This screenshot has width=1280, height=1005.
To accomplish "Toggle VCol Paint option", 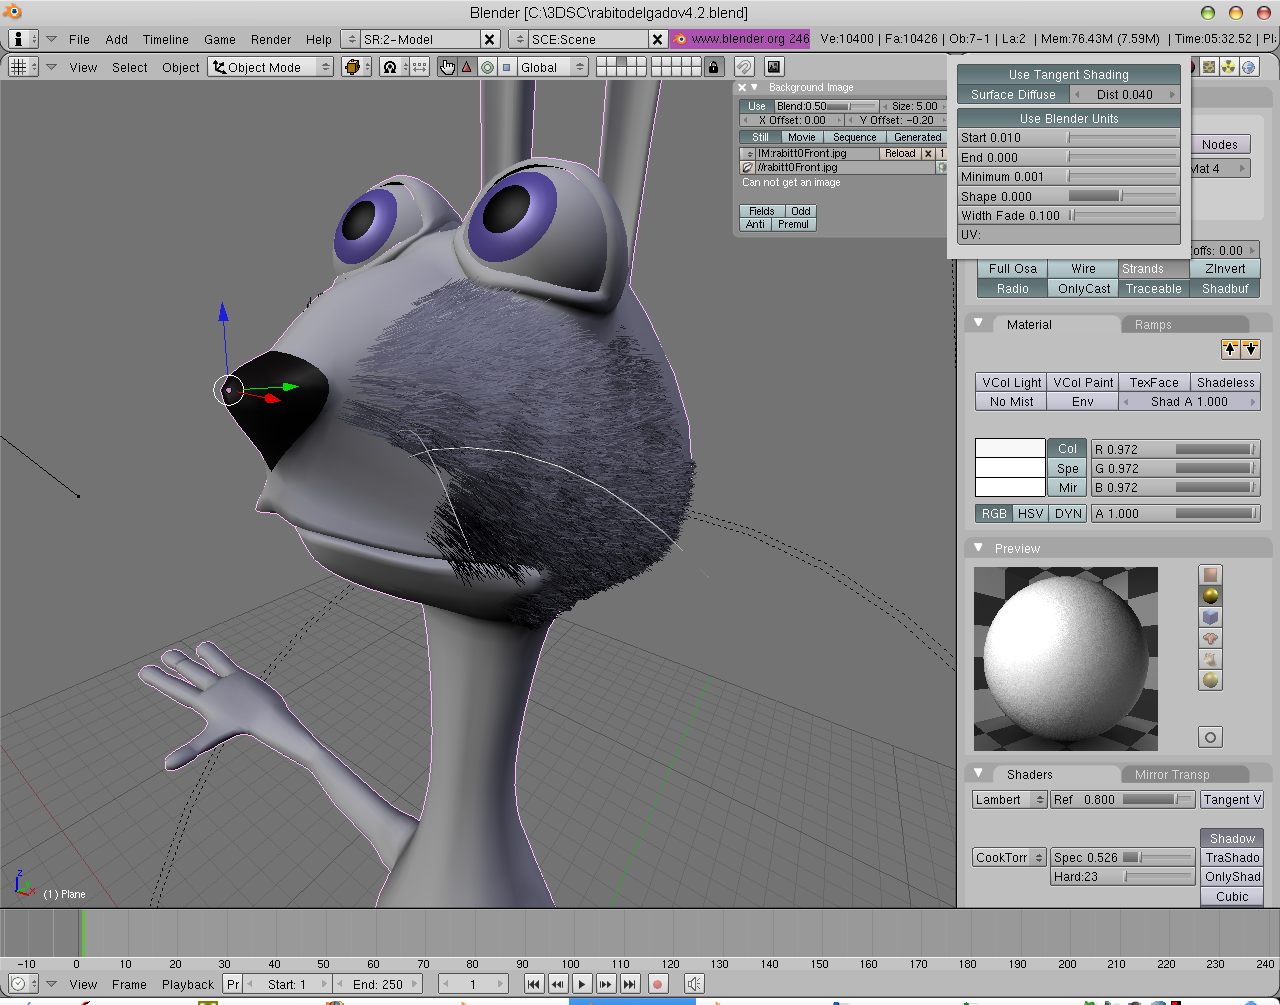I will click(x=1083, y=383).
